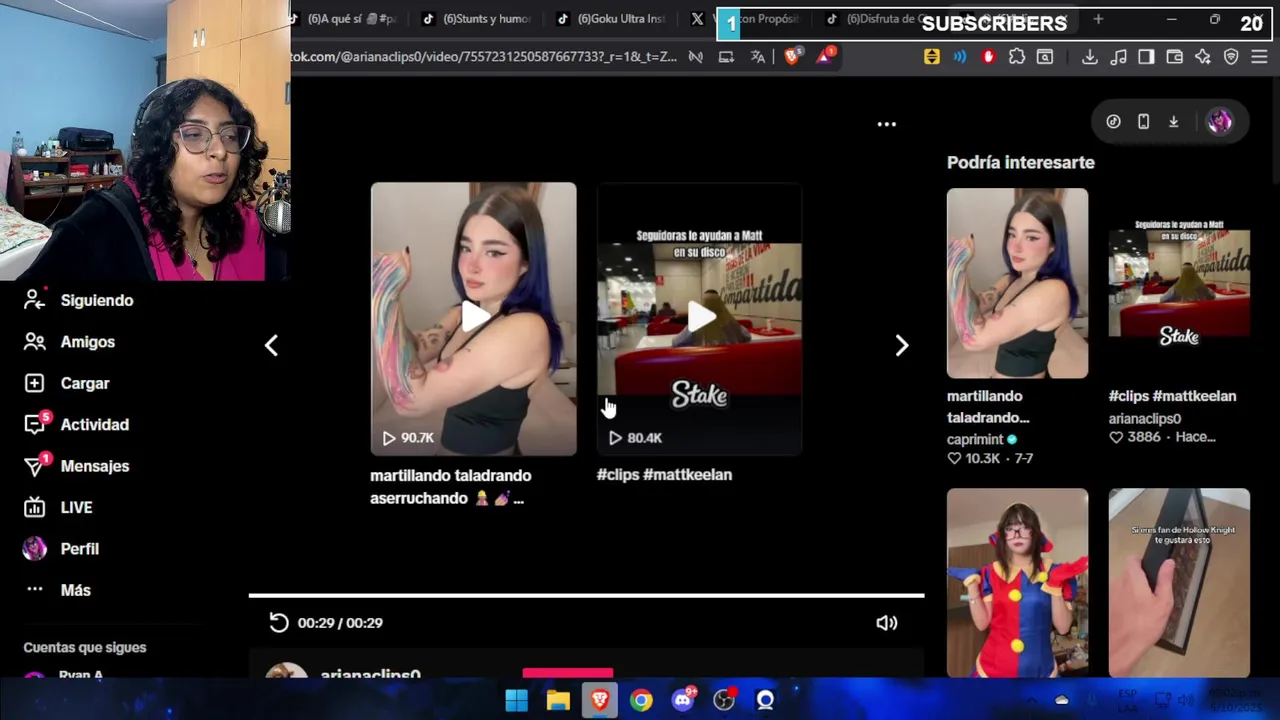Seek on the video progress bar

tap(586, 595)
